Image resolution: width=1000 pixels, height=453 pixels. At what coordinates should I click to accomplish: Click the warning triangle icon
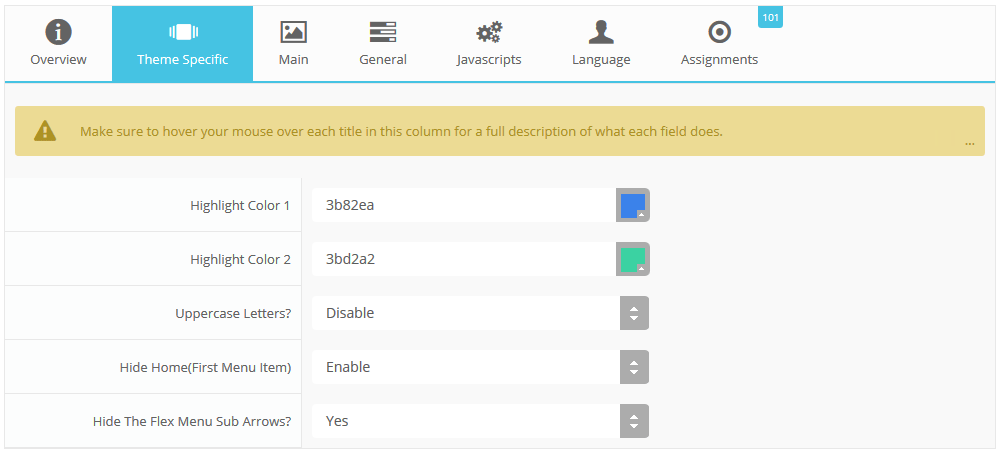45,131
